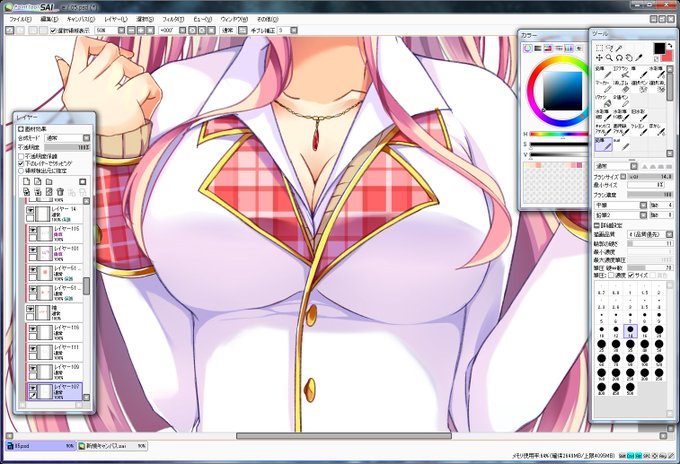Hide the レイヤー111 layer
The width and height of the screenshot is (680, 464).
(x=33, y=348)
